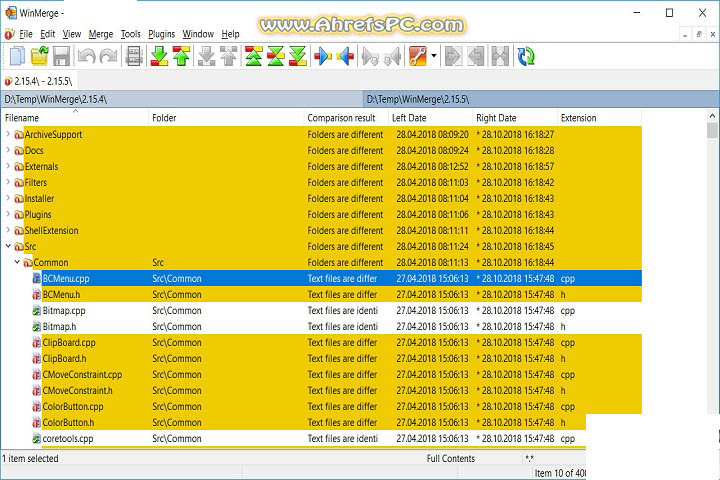The image size is (720, 480).
Task: Jump to First Difference icon
Action: click(x=253, y=56)
